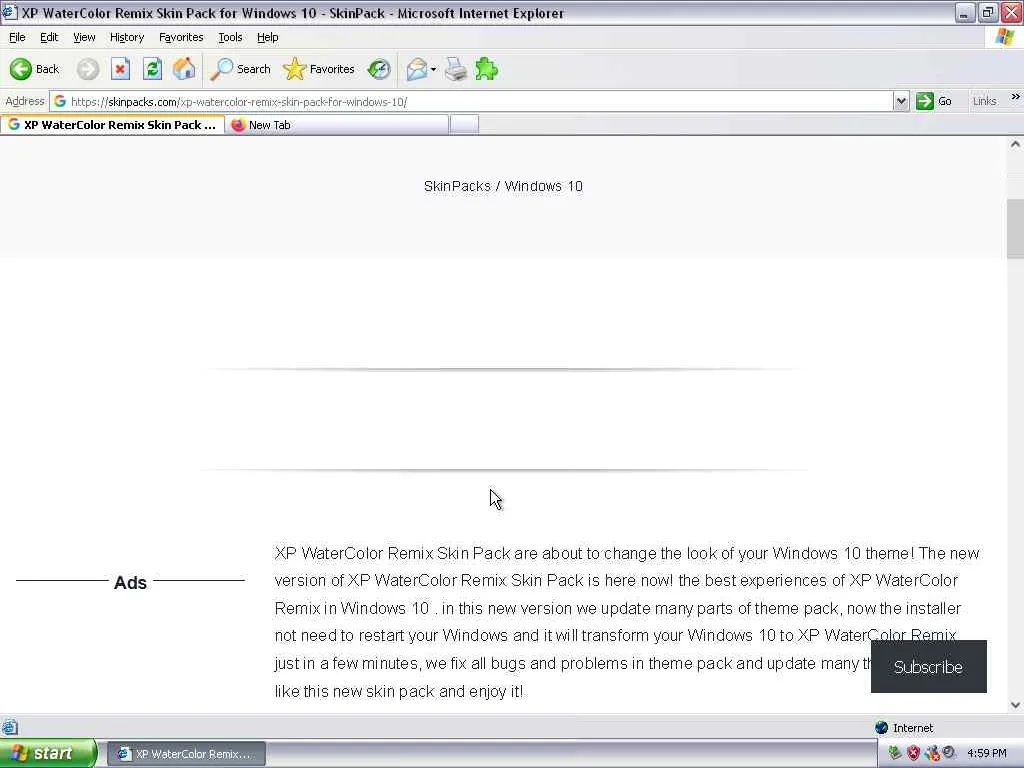Refresh the page with green arrows icon
This screenshot has height=768, width=1024.
point(152,69)
